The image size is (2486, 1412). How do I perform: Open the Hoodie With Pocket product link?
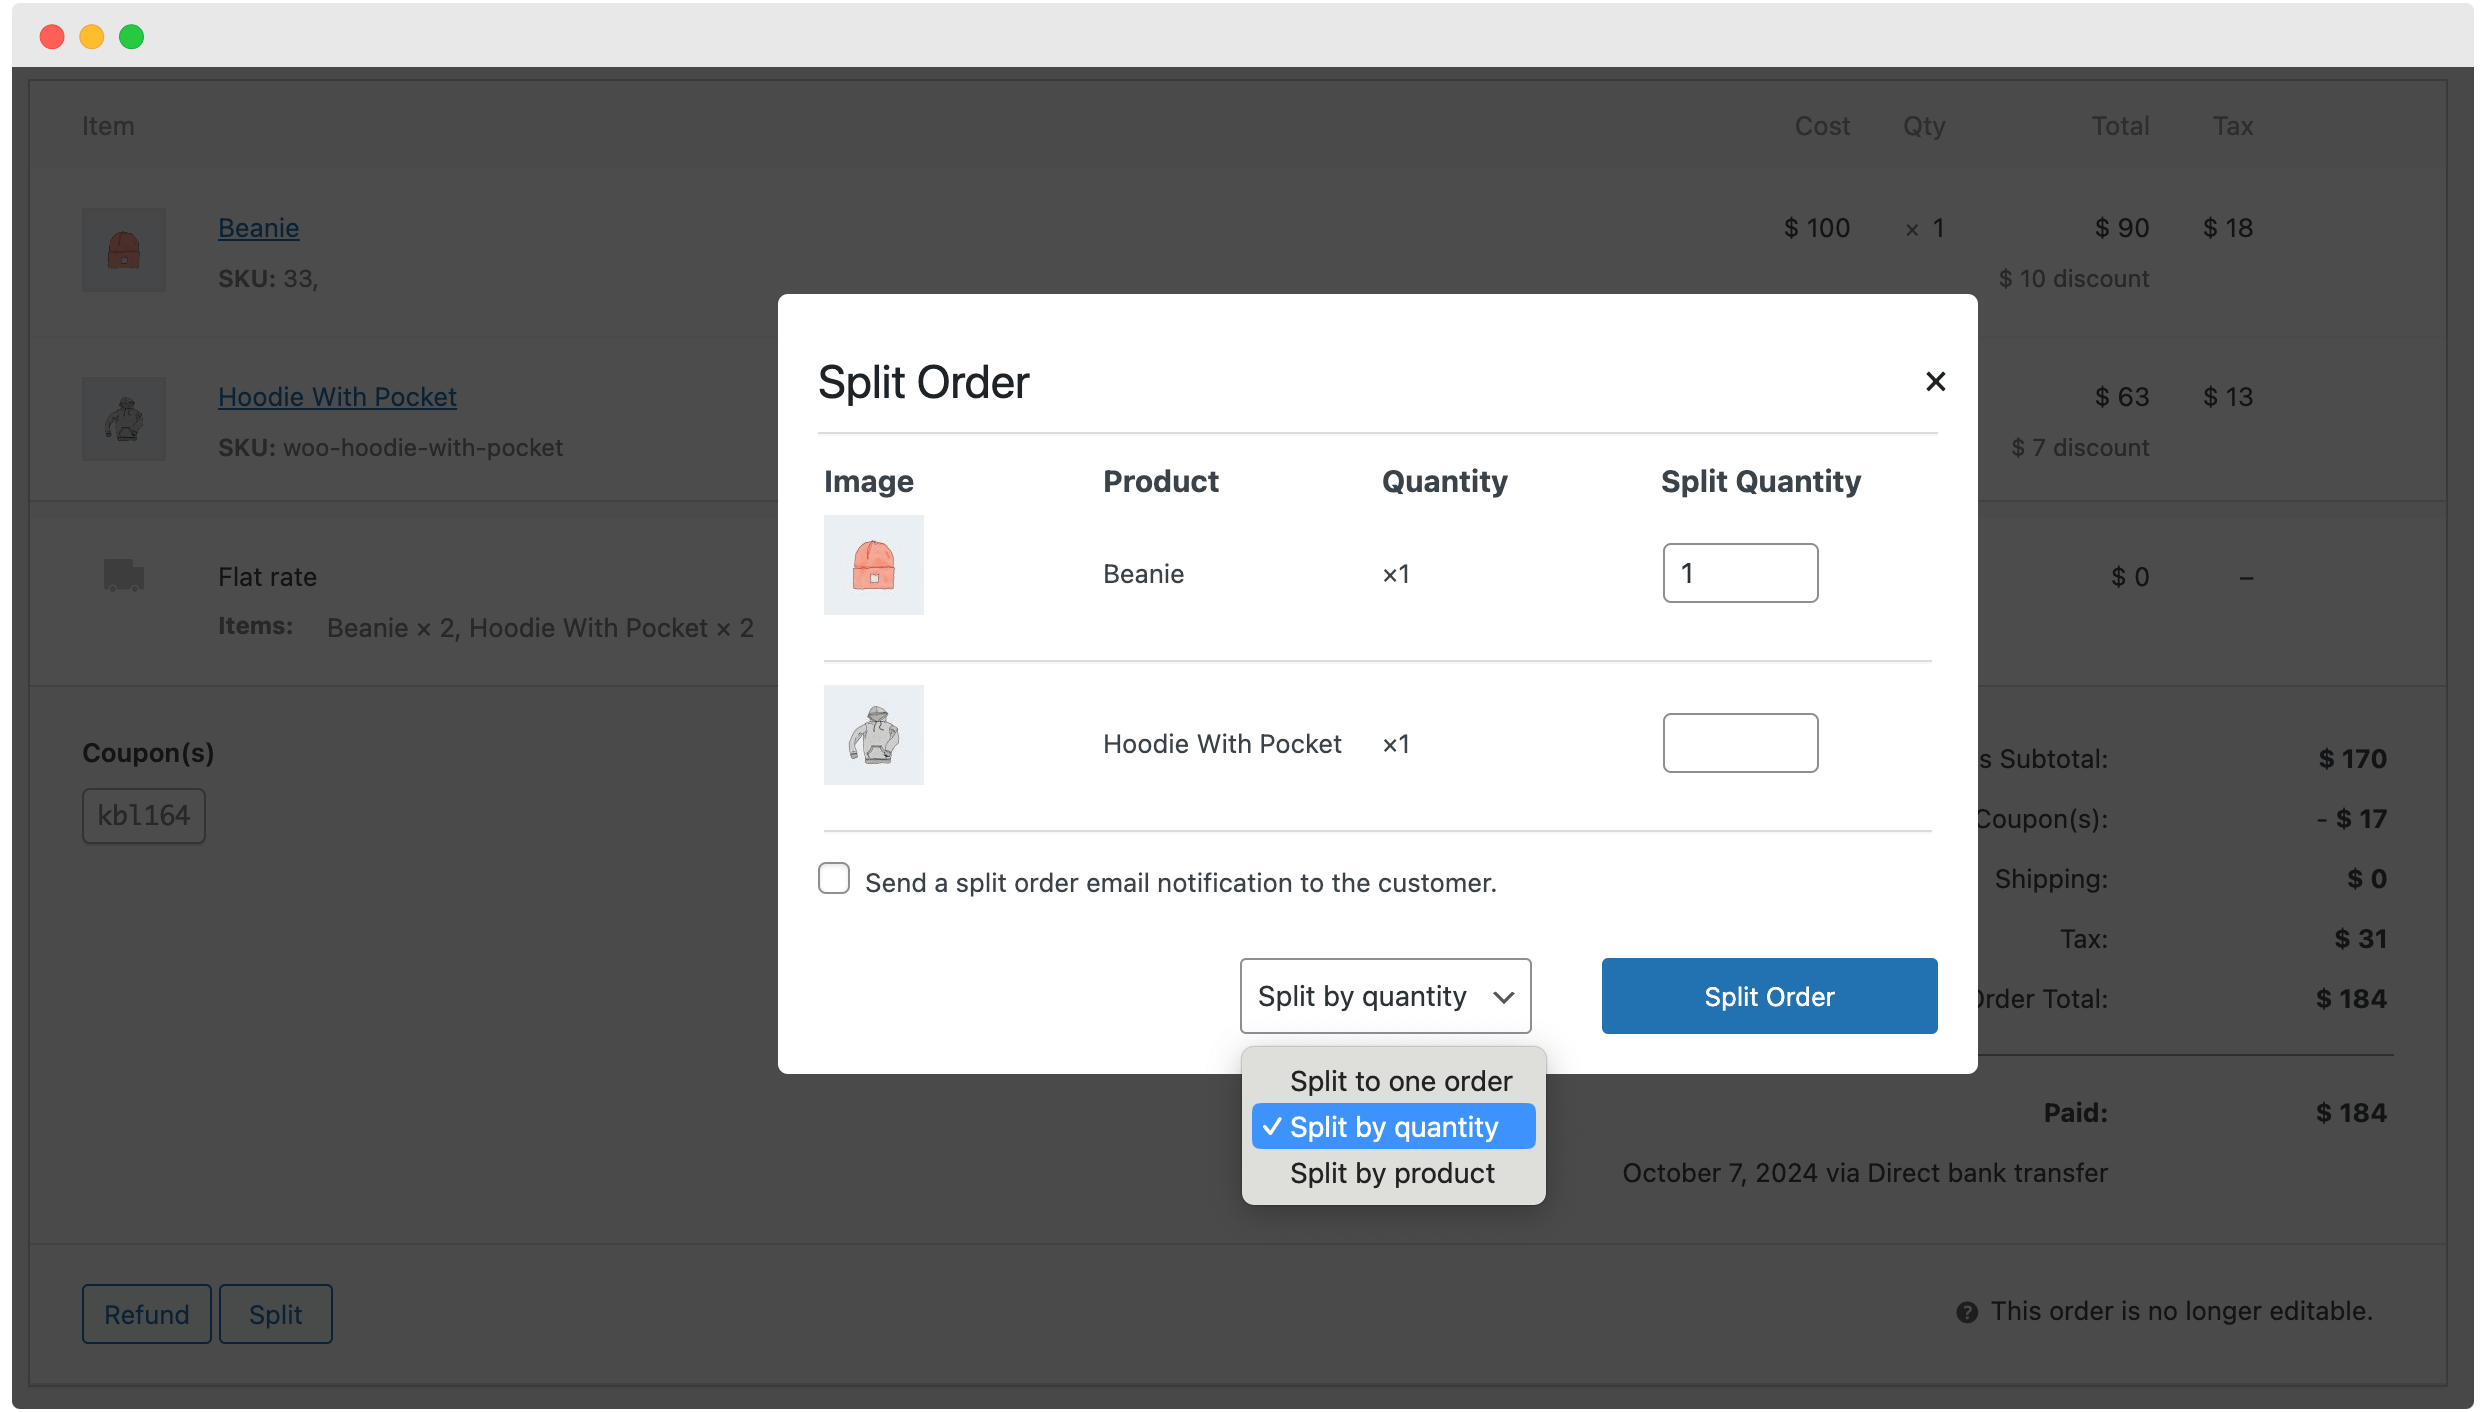337,396
